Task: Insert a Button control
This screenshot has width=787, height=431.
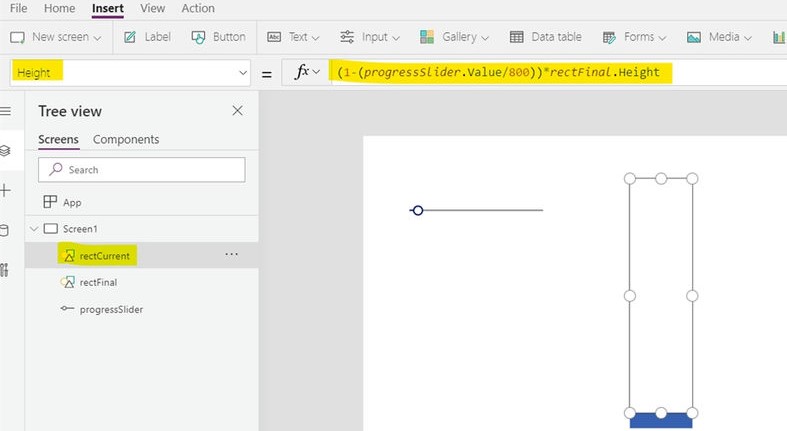Action: 219,37
